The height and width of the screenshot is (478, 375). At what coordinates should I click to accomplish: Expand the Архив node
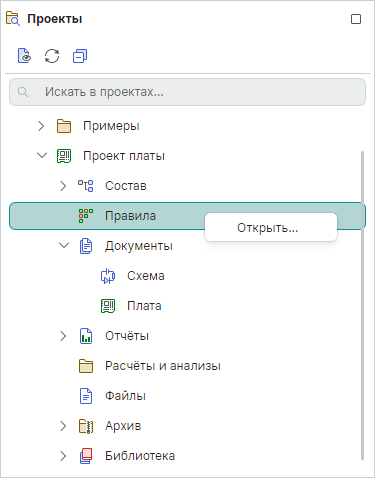tap(63, 426)
